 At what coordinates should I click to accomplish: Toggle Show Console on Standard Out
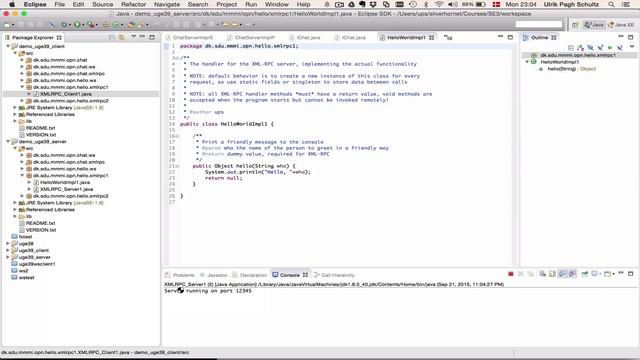point(562,274)
